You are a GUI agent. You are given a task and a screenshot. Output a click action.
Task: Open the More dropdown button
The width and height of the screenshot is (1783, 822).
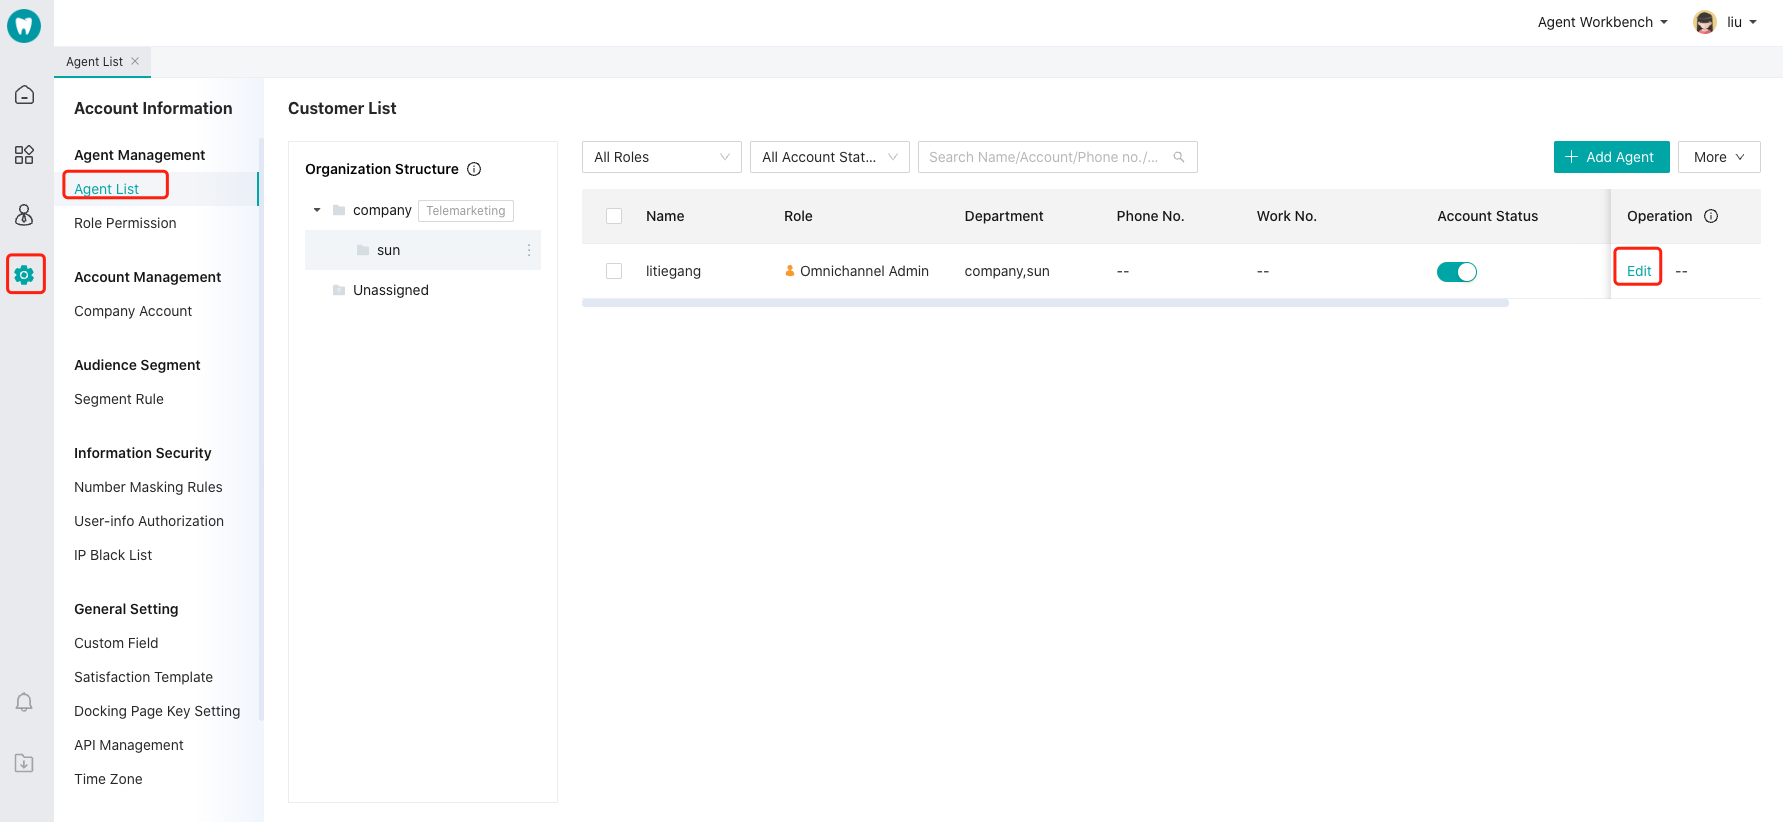[x=1719, y=157]
